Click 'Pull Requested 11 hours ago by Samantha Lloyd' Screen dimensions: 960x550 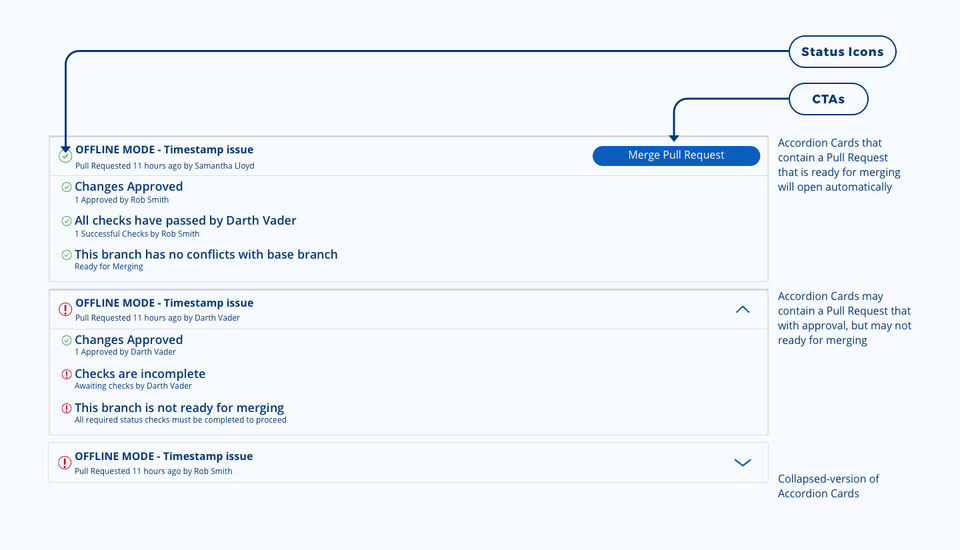164,166
